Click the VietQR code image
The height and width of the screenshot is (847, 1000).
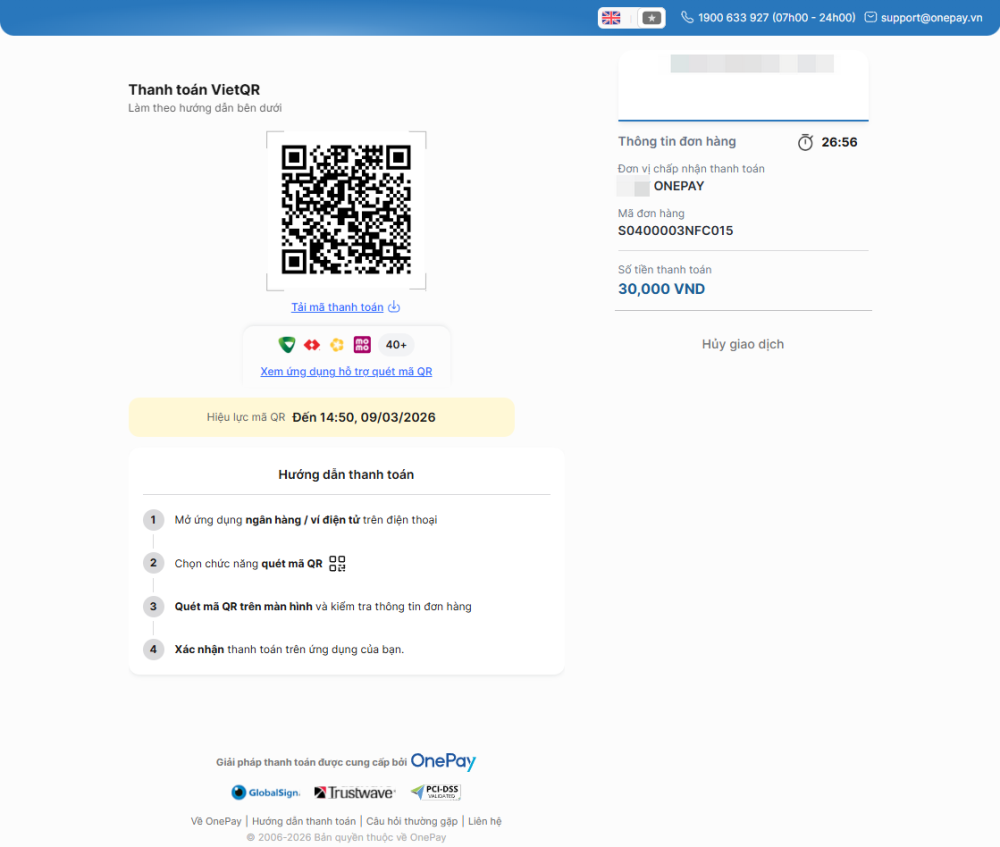pyautogui.click(x=346, y=210)
